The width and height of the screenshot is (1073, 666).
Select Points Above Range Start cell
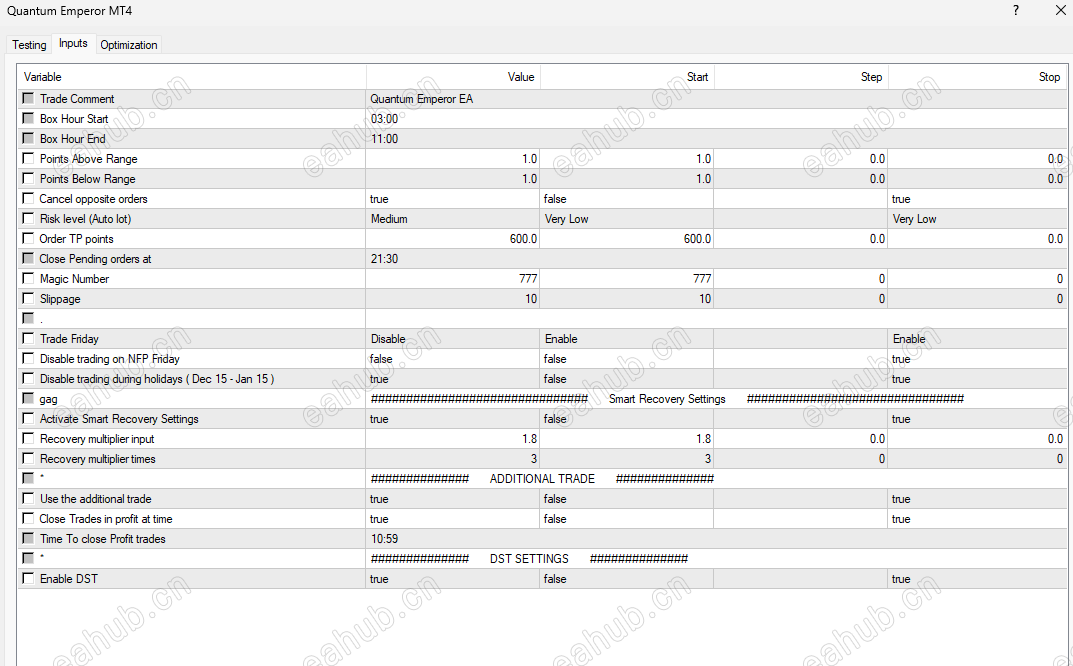(627, 159)
